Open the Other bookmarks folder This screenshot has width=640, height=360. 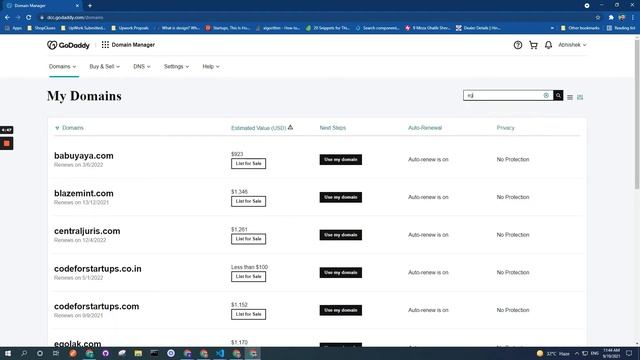tap(580, 28)
